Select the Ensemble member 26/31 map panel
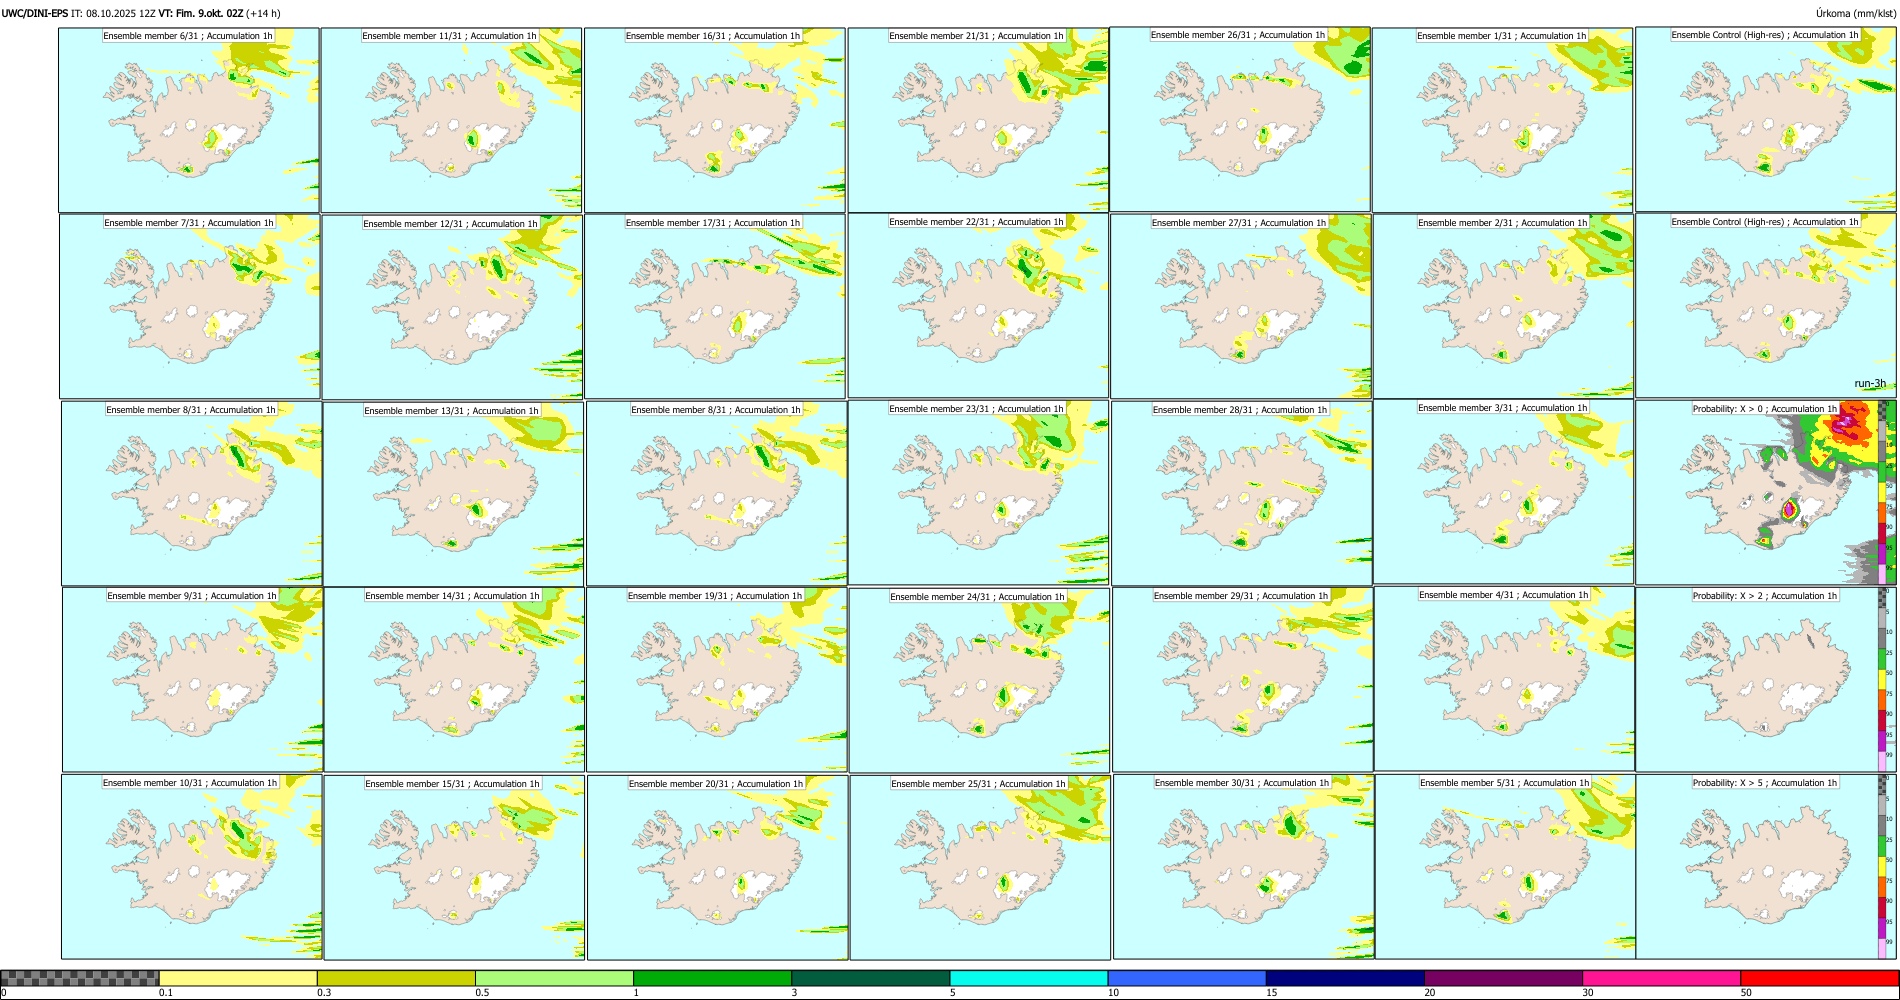 tap(1241, 119)
